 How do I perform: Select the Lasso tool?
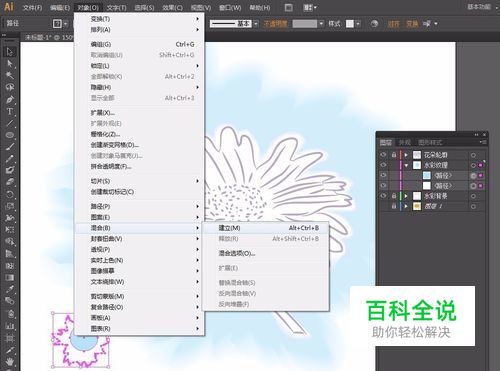click(9, 87)
